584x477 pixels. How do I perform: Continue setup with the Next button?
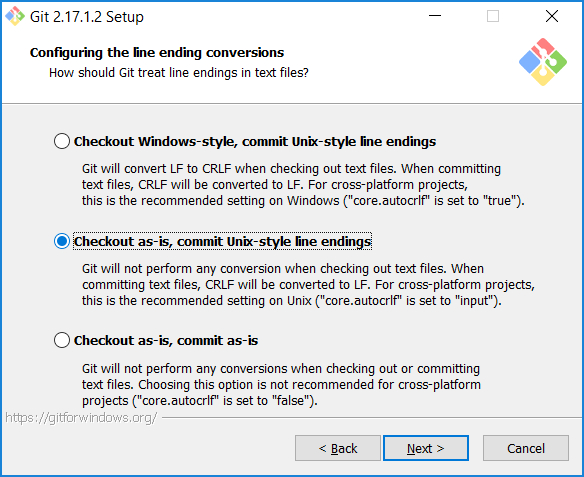coord(426,448)
